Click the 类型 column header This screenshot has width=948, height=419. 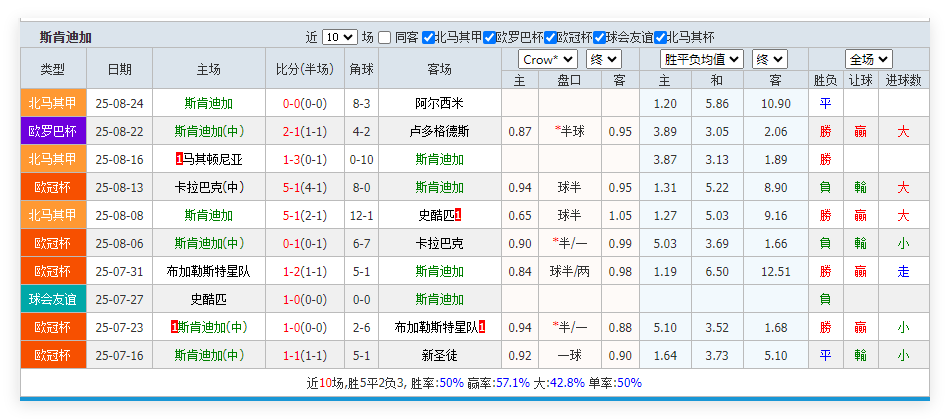click(x=52, y=70)
